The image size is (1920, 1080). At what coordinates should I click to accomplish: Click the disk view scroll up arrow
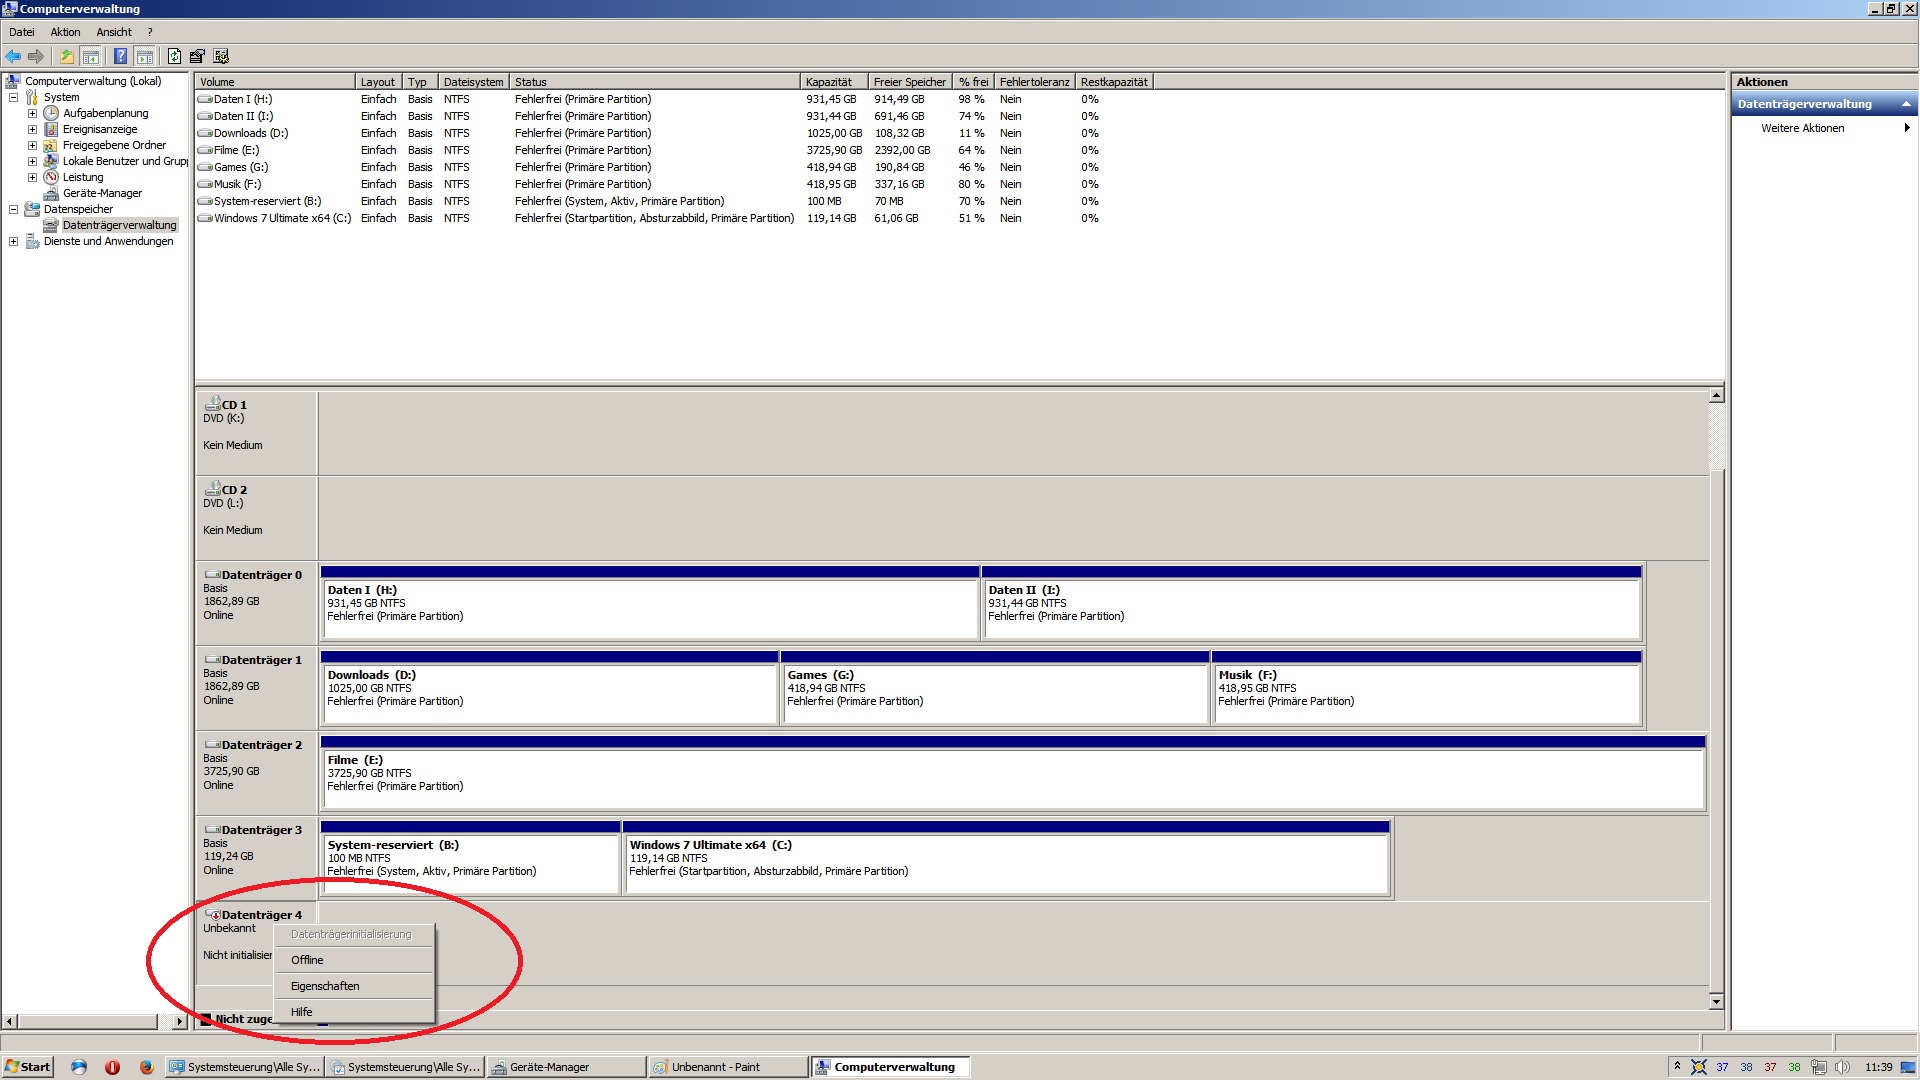[x=1716, y=395]
